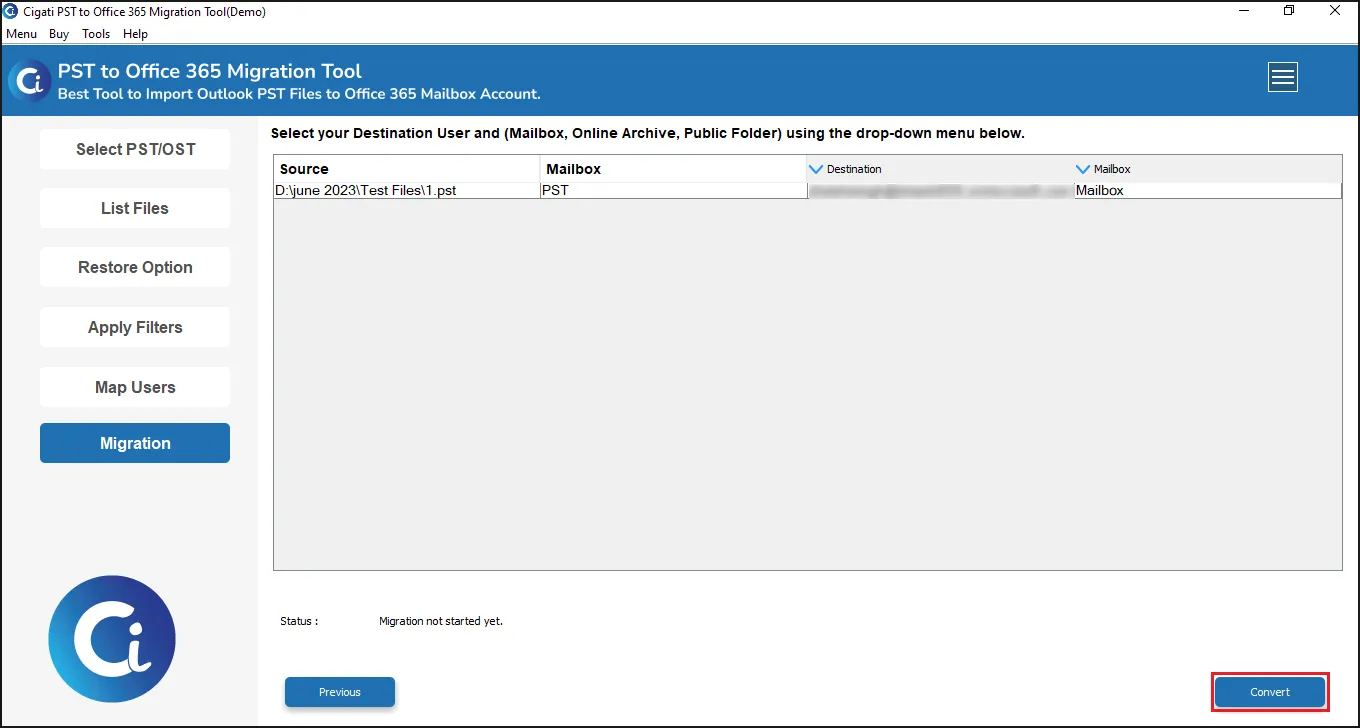The width and height of the screenshot is (1360, 728).
Task: Click the Convert button
Action: click(x=1270, y=692)
